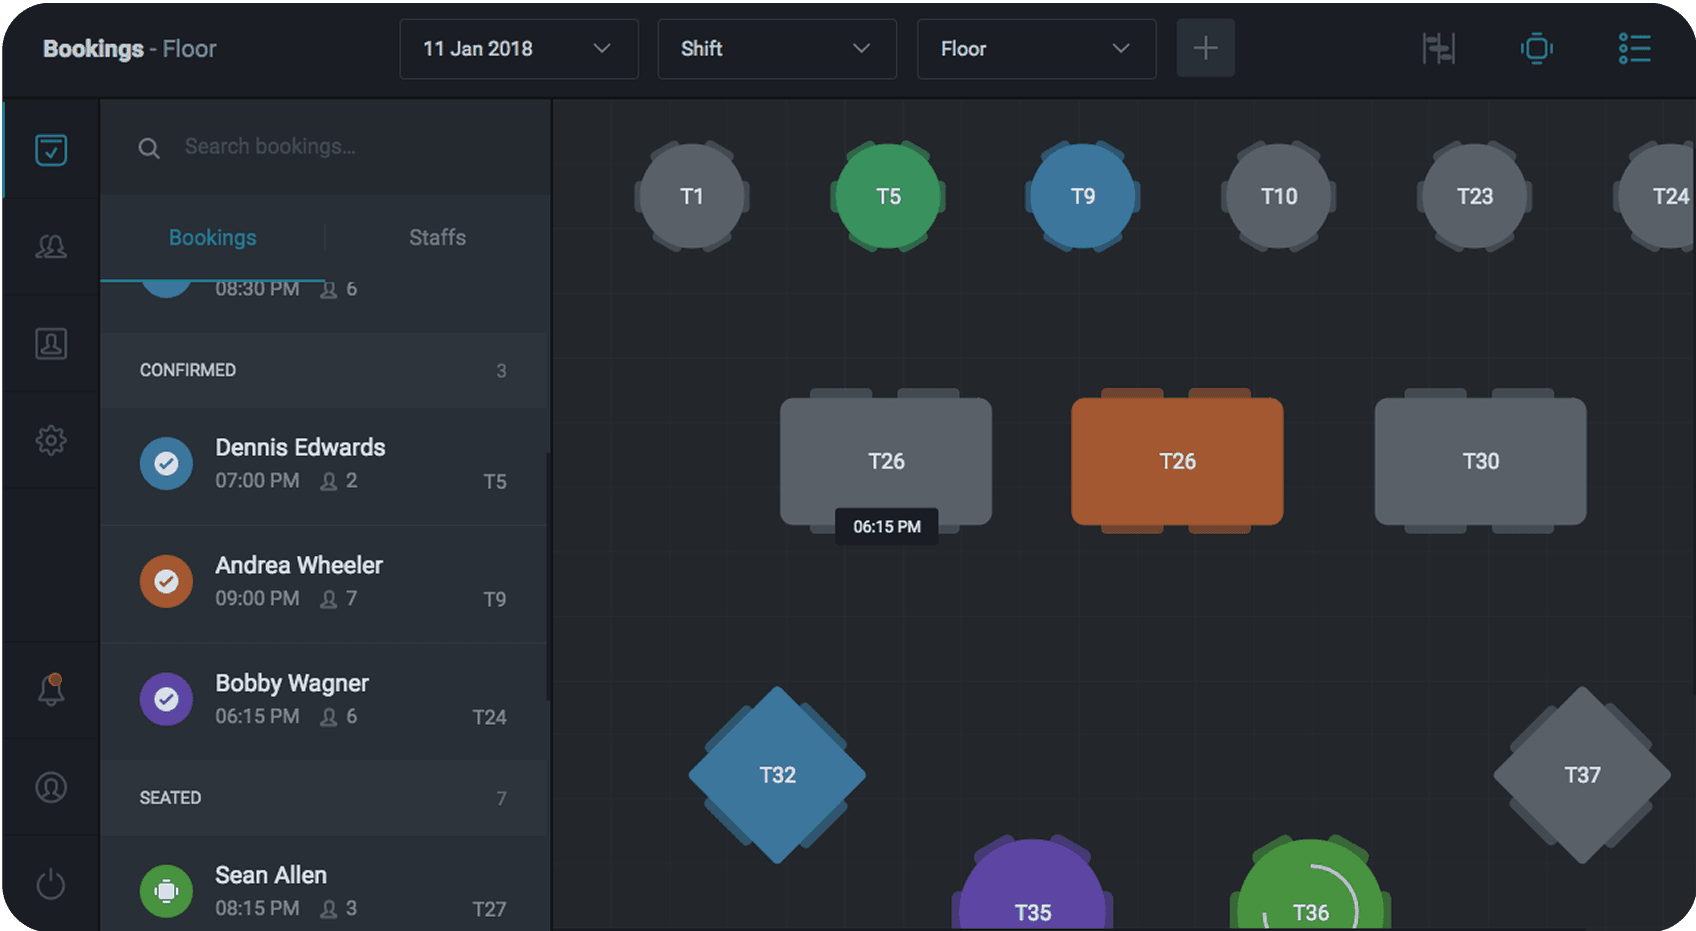The height and width of the screenshot is (931, 1696).
Task: Open the settings gear icon
Action: 51,440
